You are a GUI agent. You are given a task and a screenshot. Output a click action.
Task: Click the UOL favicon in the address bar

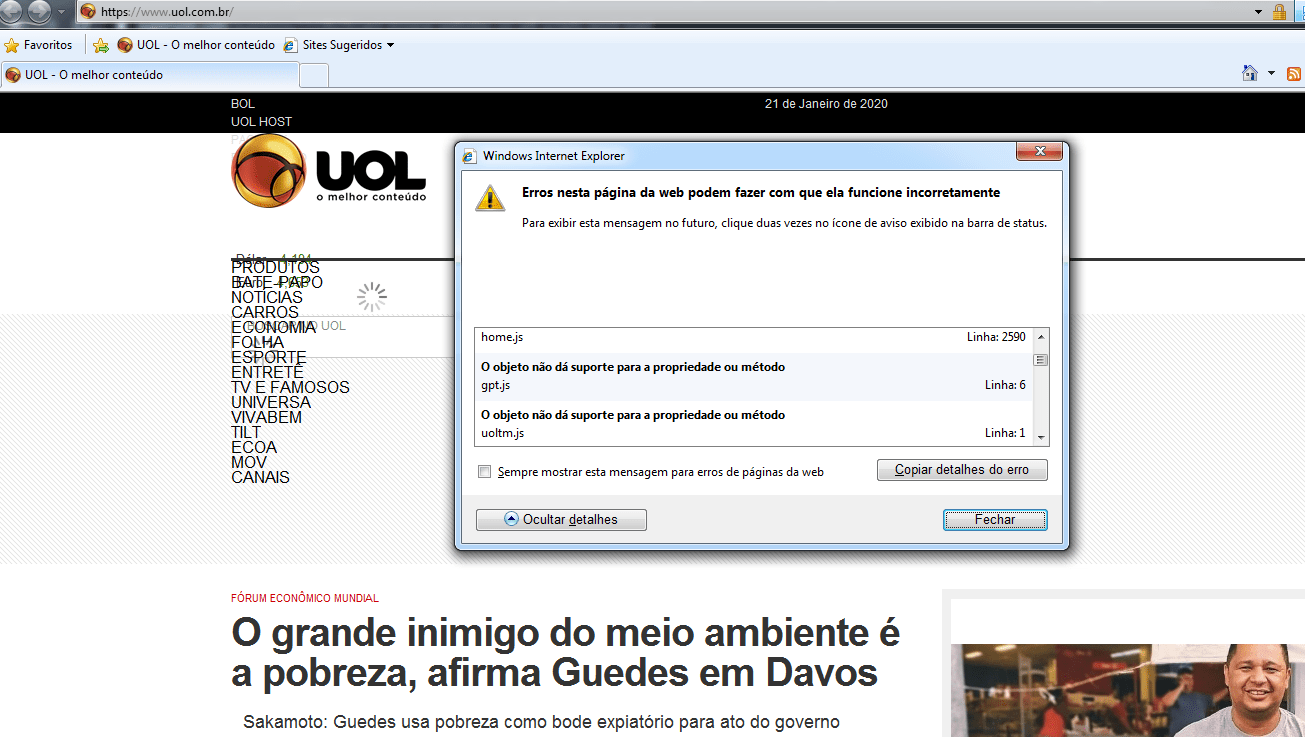(x=88, y=11)
